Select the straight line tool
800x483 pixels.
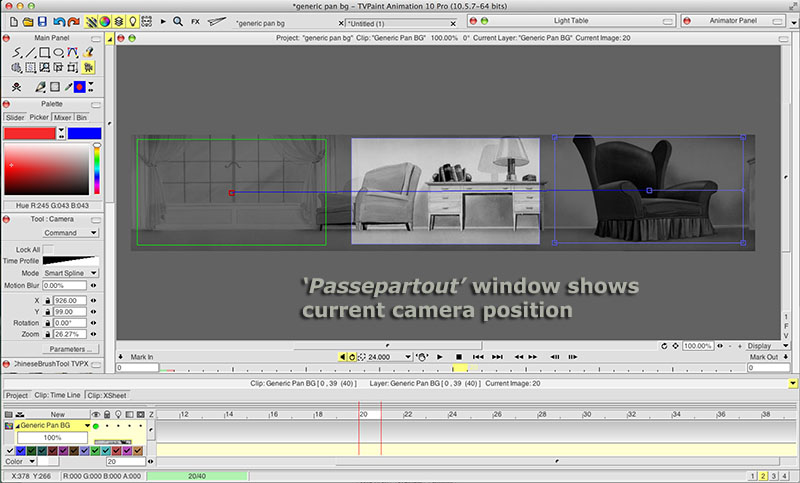tap(31, 52)
